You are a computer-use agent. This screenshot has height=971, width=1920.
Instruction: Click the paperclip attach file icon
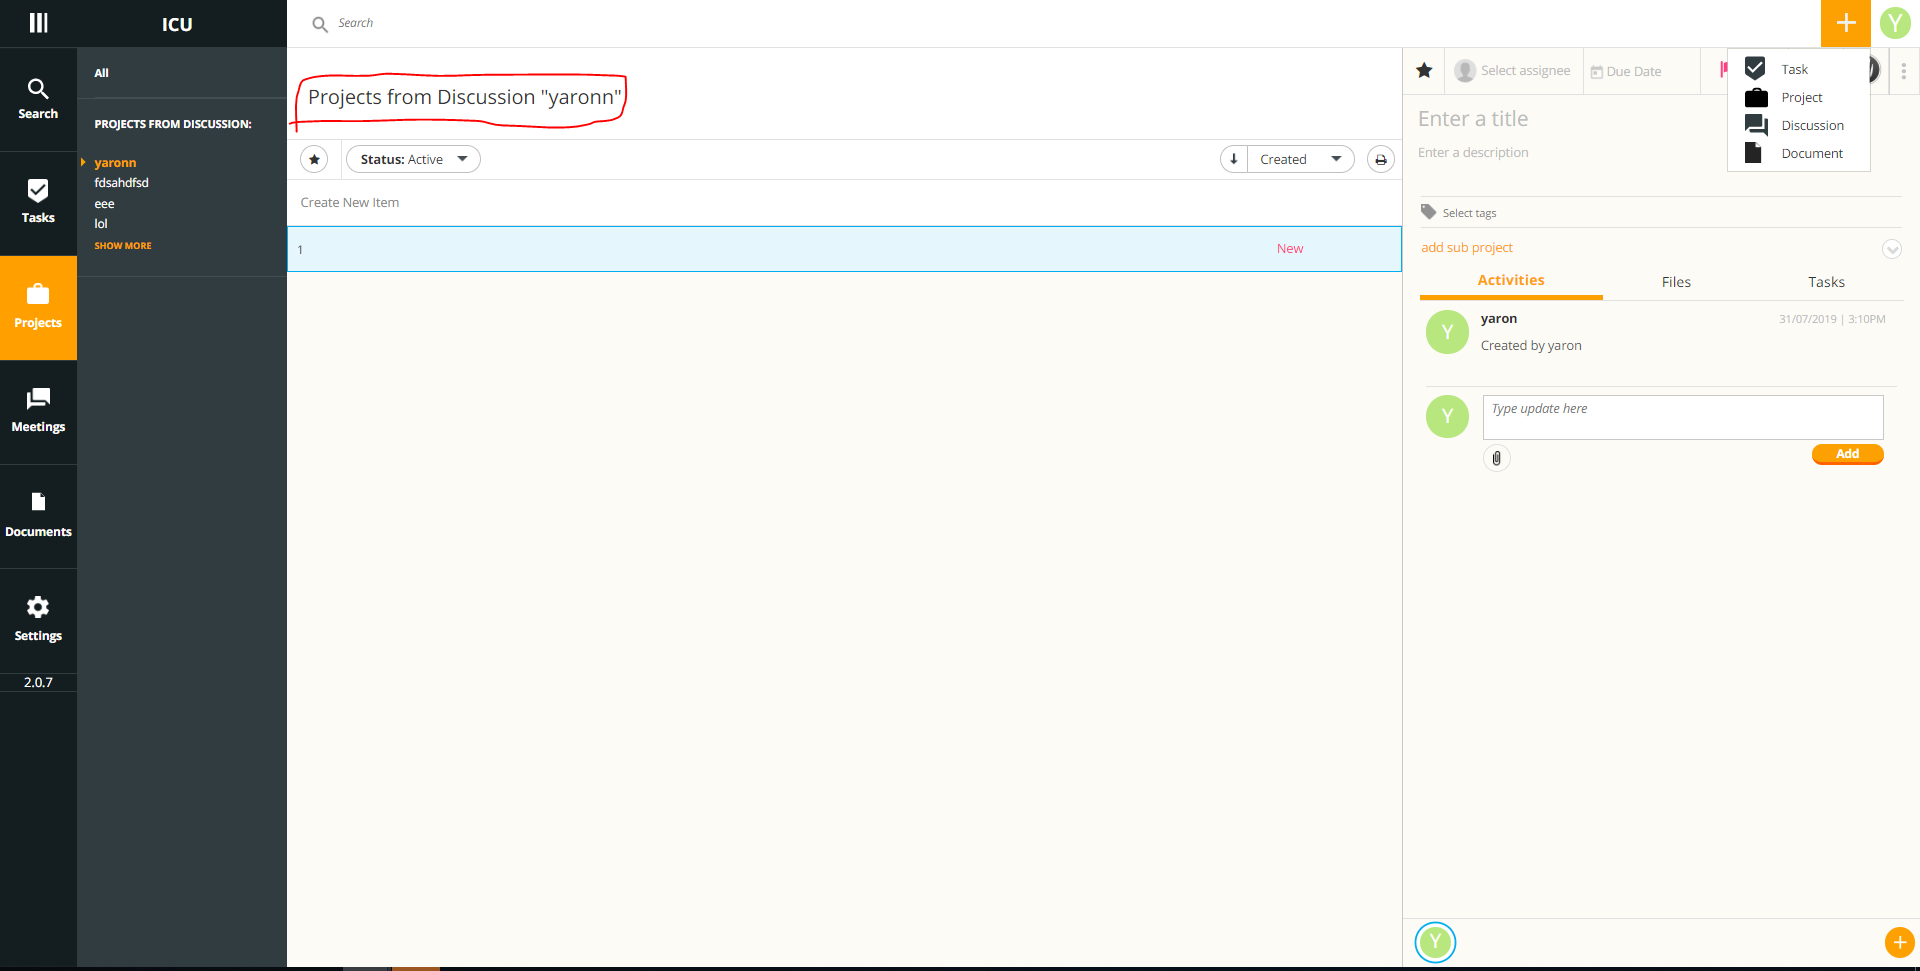coord(1496,458)
